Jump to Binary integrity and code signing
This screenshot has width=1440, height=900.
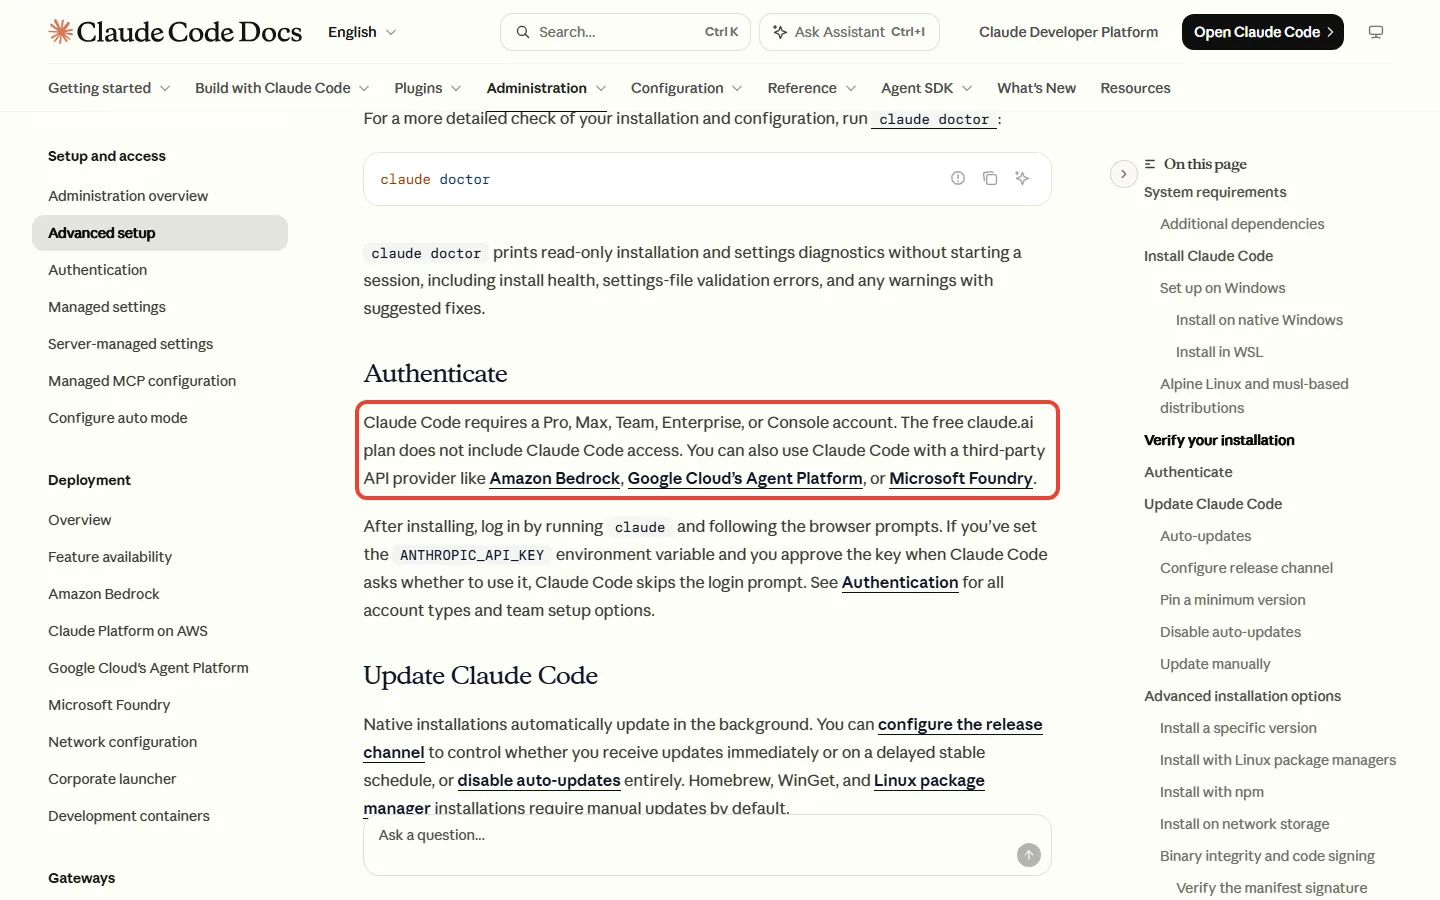point(1267,856)
